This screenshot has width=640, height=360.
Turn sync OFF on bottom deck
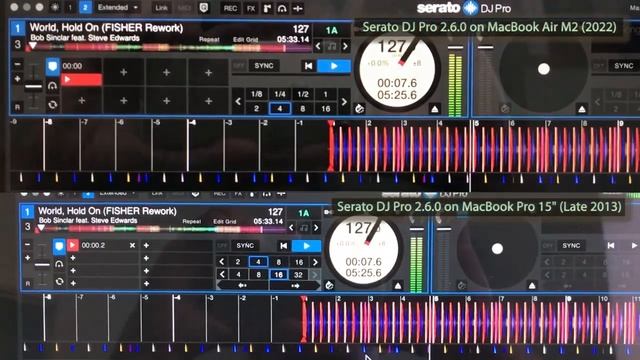coord(222,246)
